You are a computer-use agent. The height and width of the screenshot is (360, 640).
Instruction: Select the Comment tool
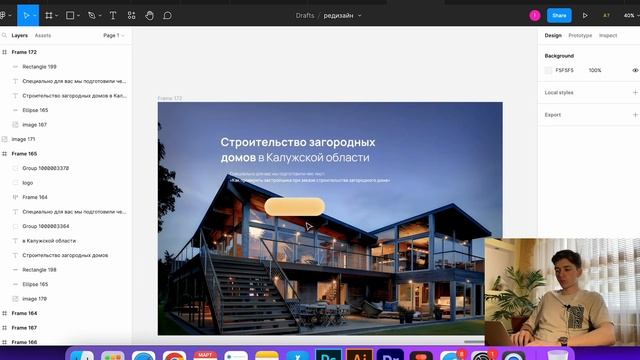pos(167,16)
